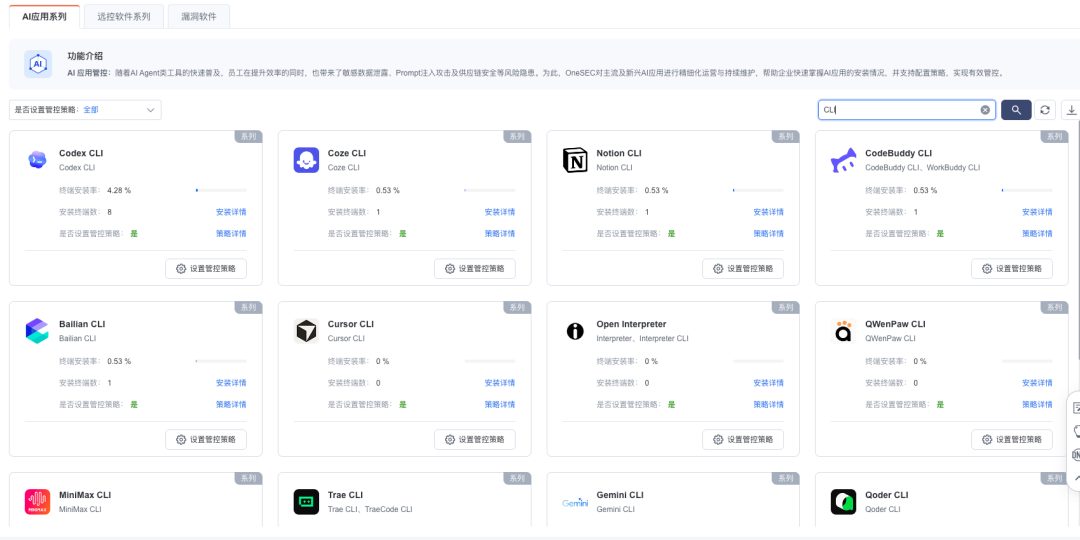Click the CodeBuddy CLI mascot icon
This screenshot has width=1080, height=540.
pyautogui.click(x=844, y=160)
